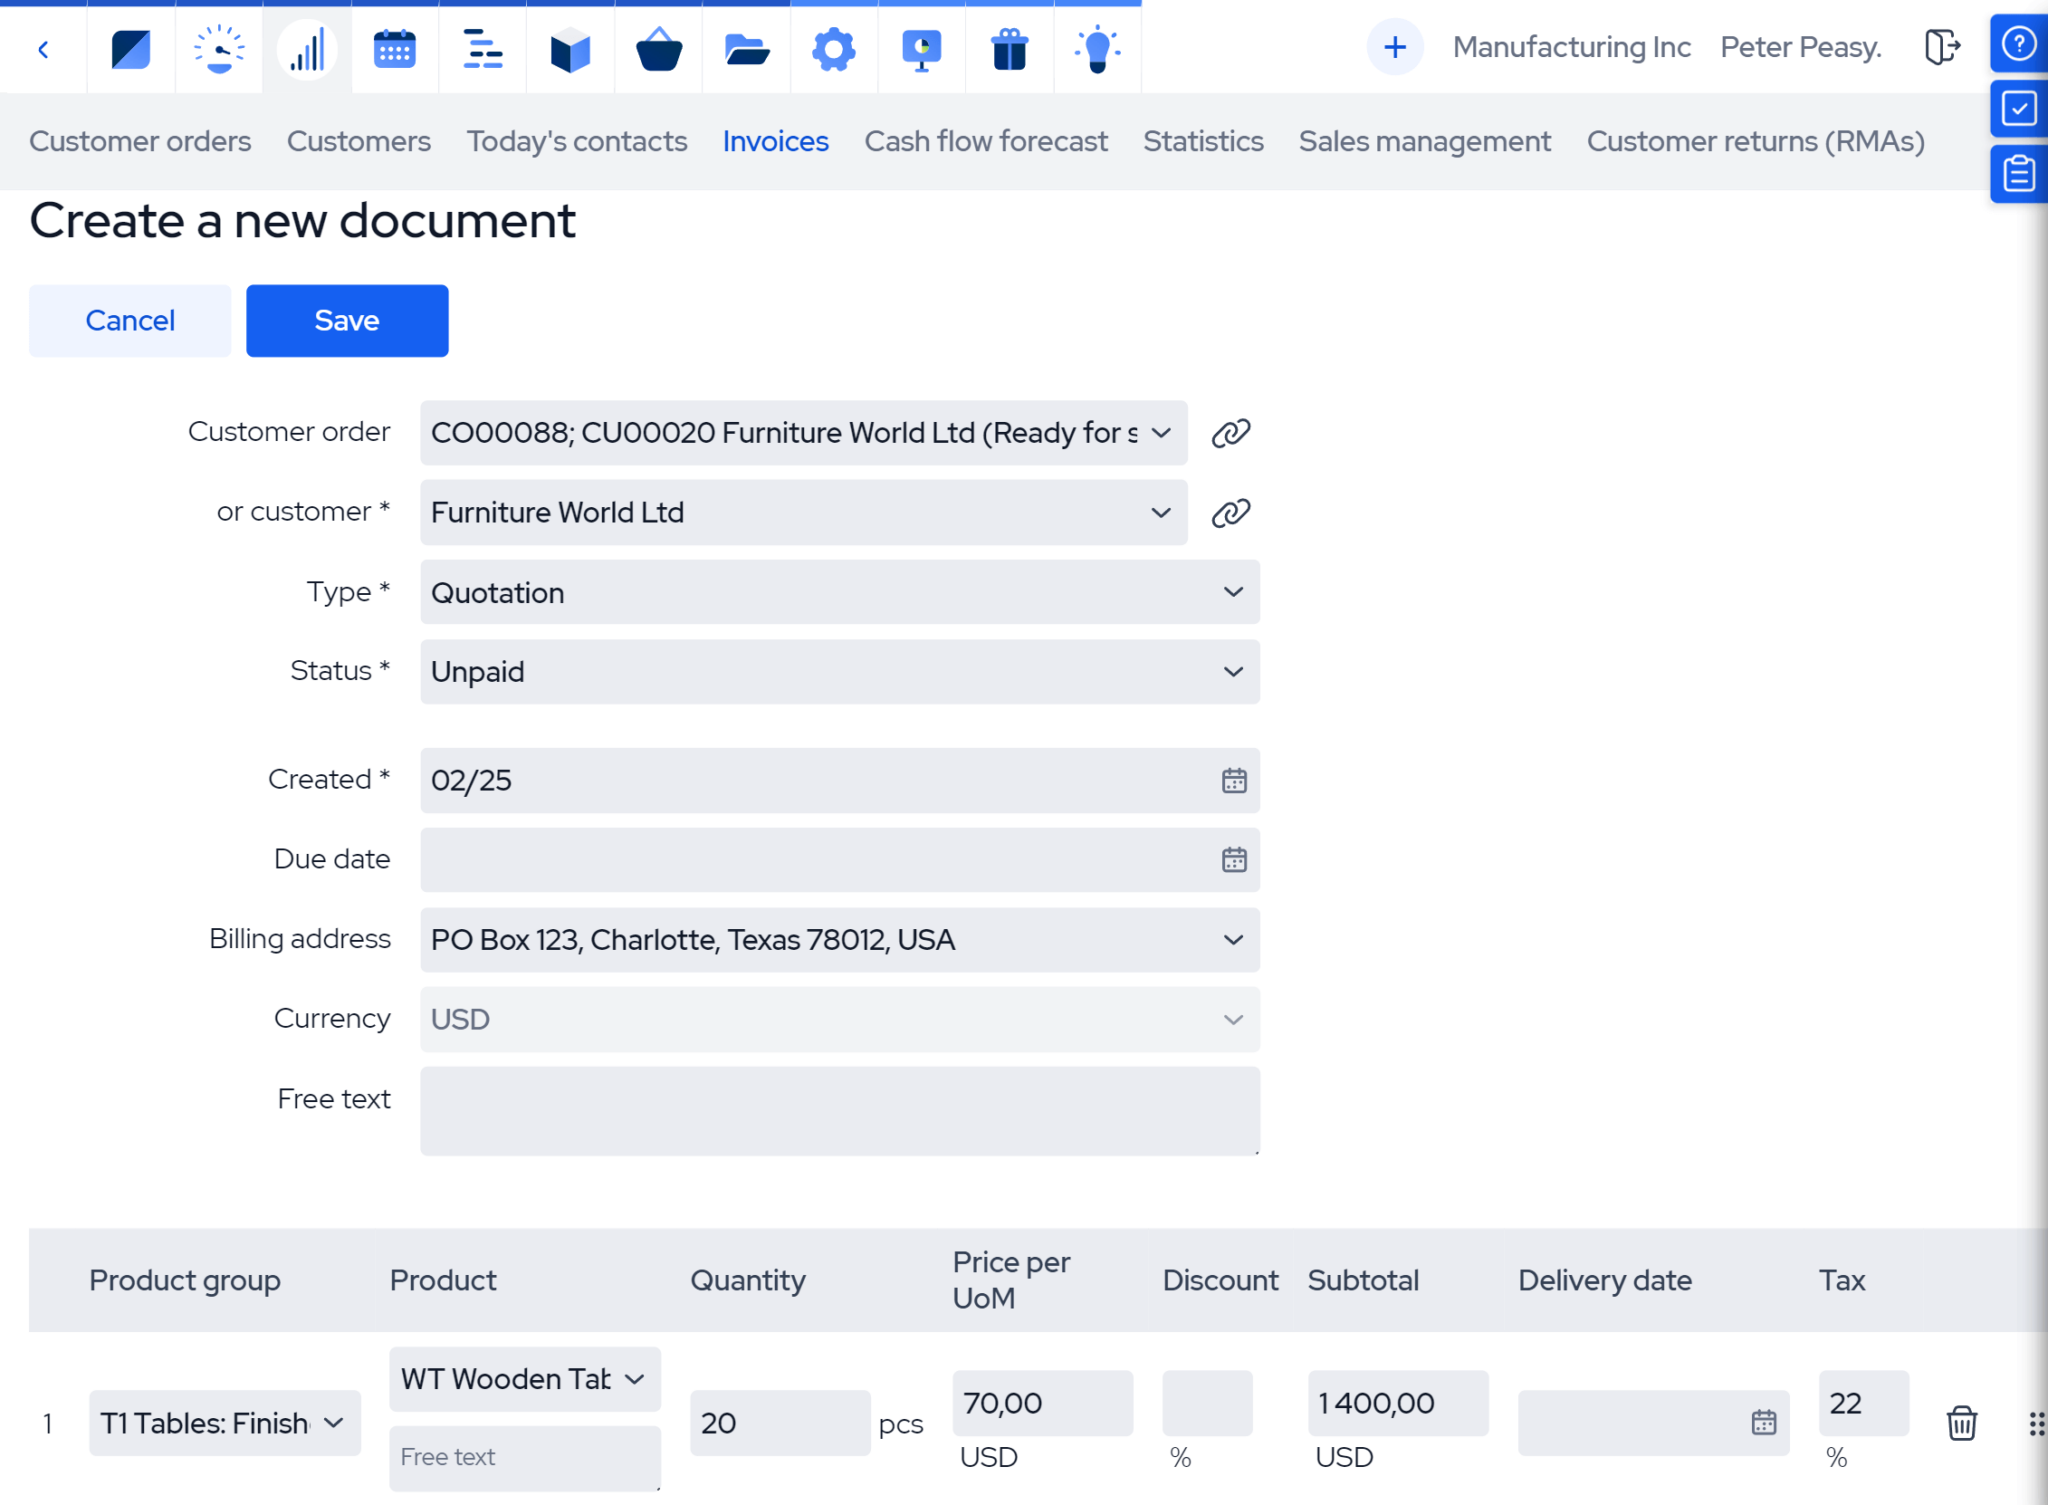Open the blue question mark help icon

point(2018,44)
